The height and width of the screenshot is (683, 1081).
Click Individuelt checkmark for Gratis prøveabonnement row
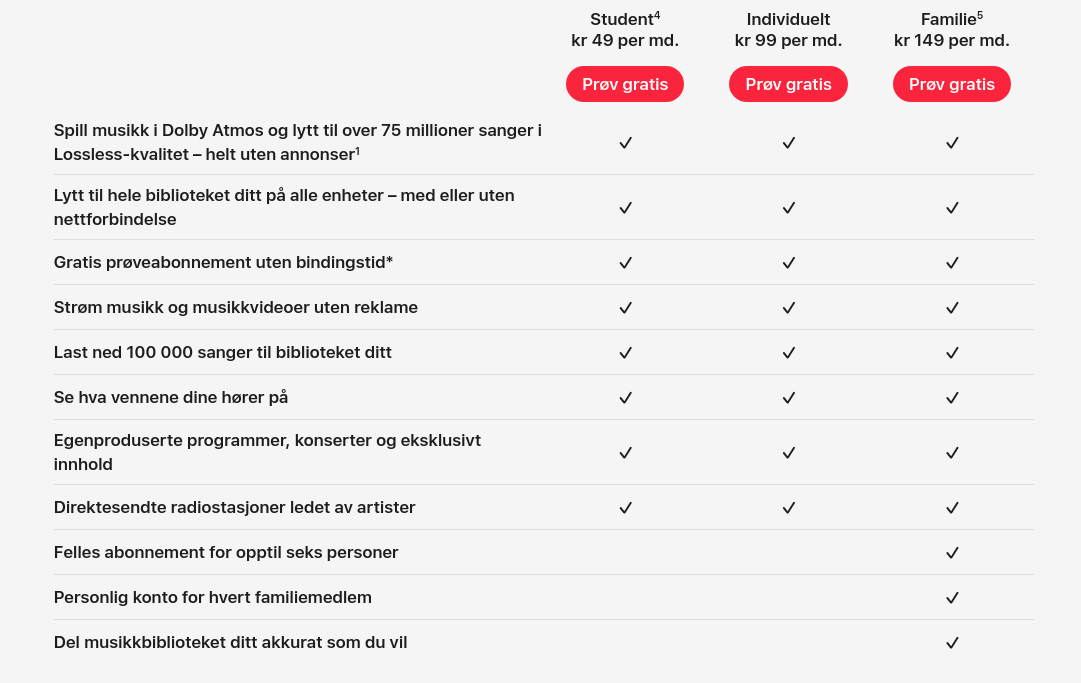click(788, 263)
